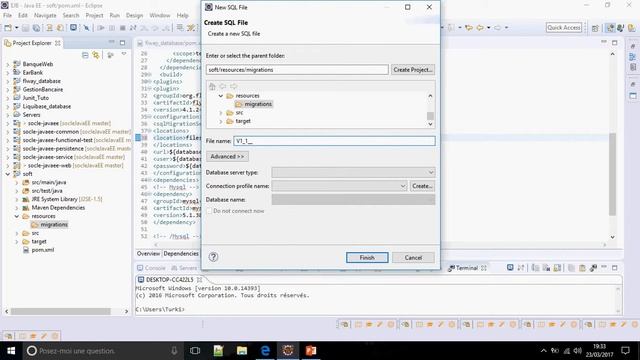The height and width of the screenshot is (360, 640).
Task: Switch to the Terminal tab
Action: [x=467, y=268]
